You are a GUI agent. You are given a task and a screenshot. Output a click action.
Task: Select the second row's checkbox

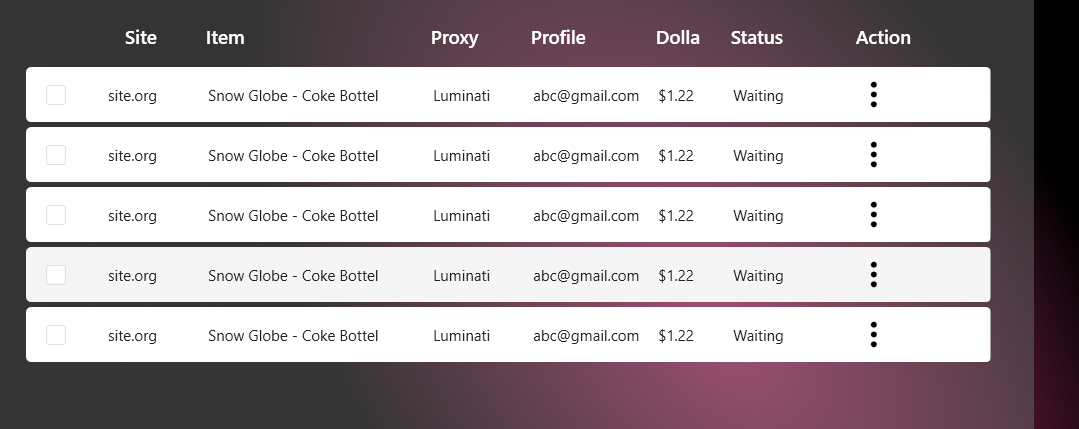56,155
